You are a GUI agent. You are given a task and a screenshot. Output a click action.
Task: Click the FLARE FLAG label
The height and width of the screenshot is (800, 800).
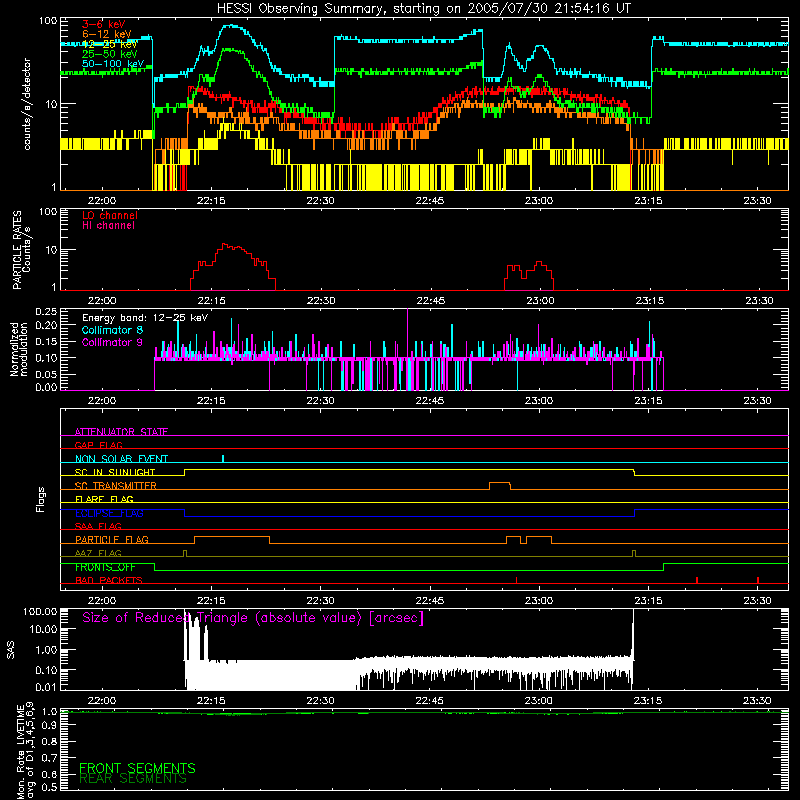[104, 499]
